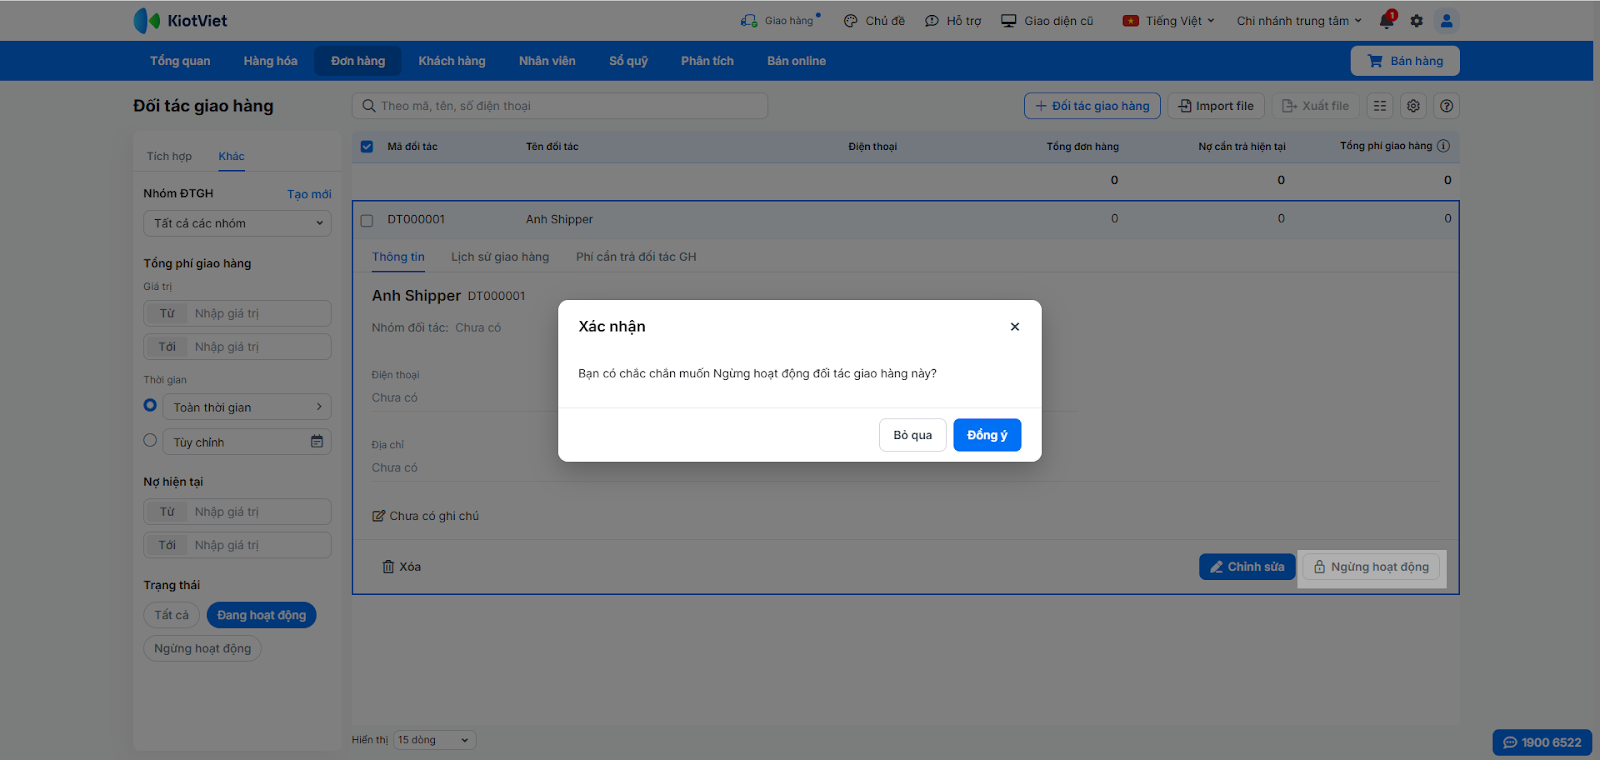Screen dimensions: 1600x760
Task: Switch to Khác tab
Action: [232, 156]
